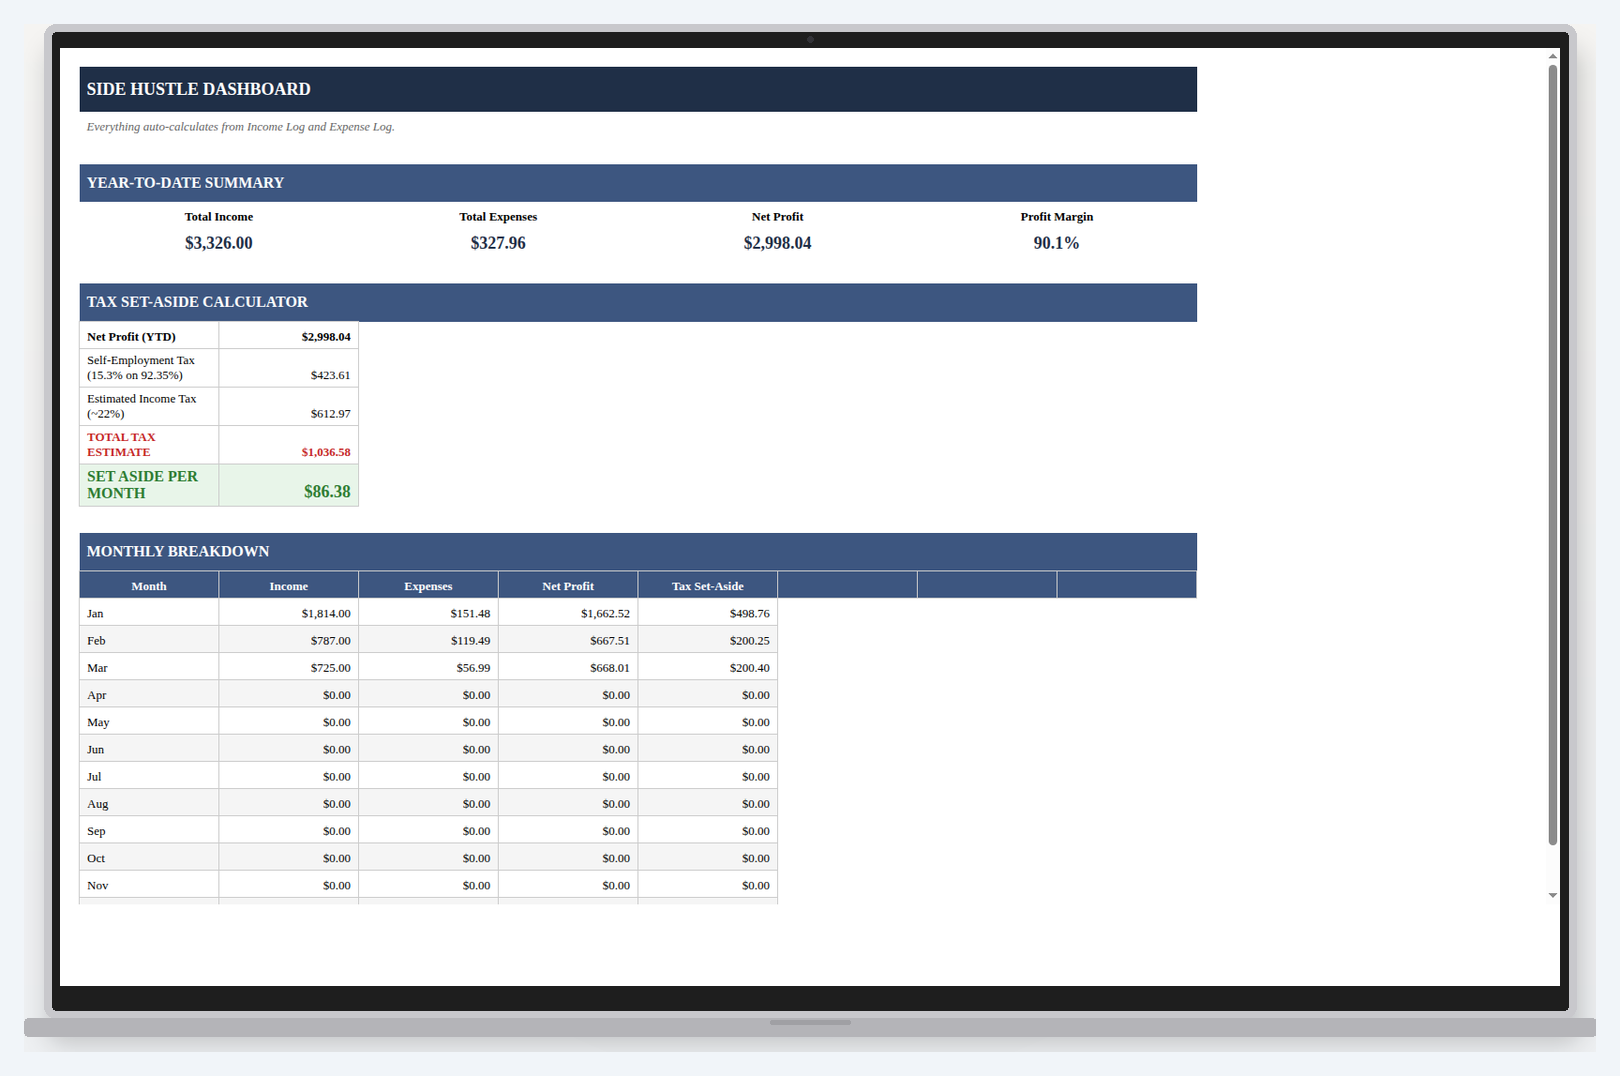This screenshot has height=1076, width=1620.
Task: Click the Oct tax set-aside cell $0.00
Action: 708,857
